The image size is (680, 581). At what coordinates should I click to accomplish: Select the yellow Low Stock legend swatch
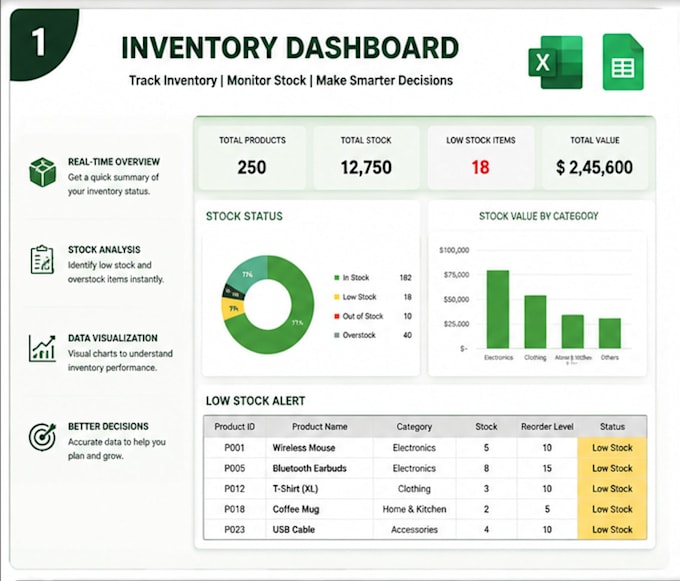pos(337,297)
